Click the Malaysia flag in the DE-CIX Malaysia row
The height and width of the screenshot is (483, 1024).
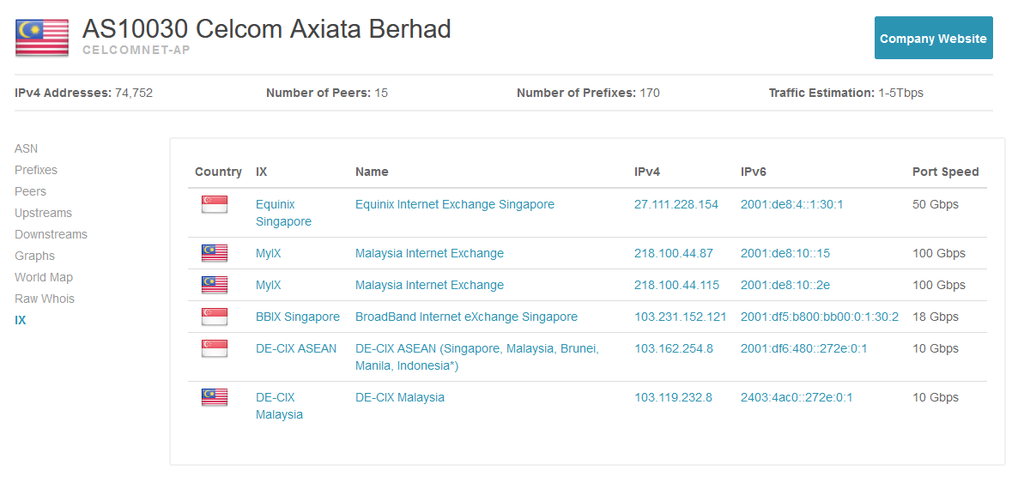[214, 397]
